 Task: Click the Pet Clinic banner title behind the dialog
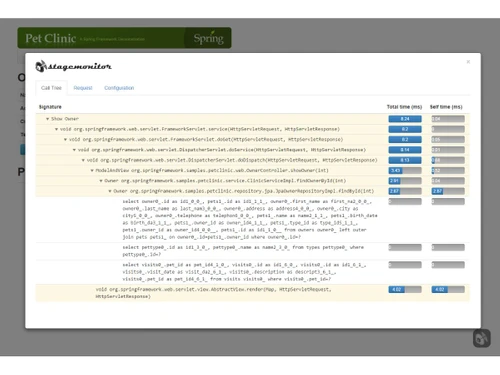click(x=51, y=38)
